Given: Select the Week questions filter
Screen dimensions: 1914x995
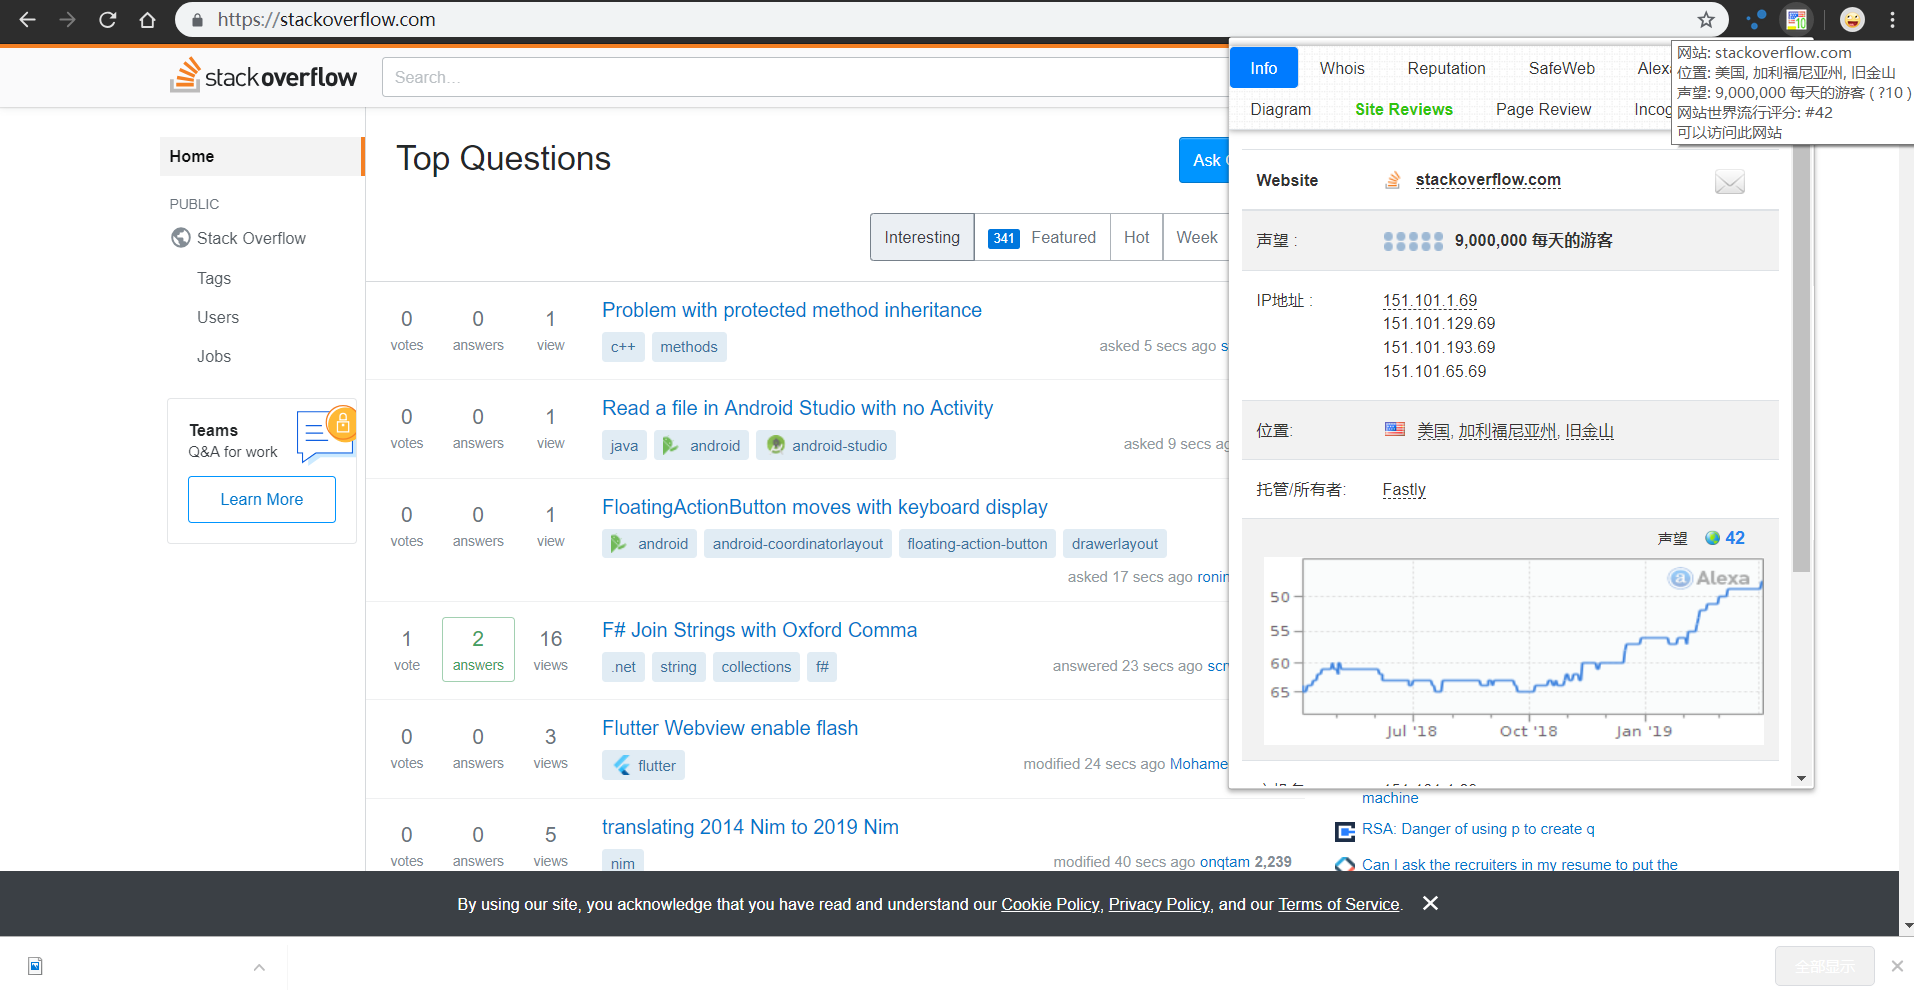Looking at the screenshot, I should point(1196,237).
